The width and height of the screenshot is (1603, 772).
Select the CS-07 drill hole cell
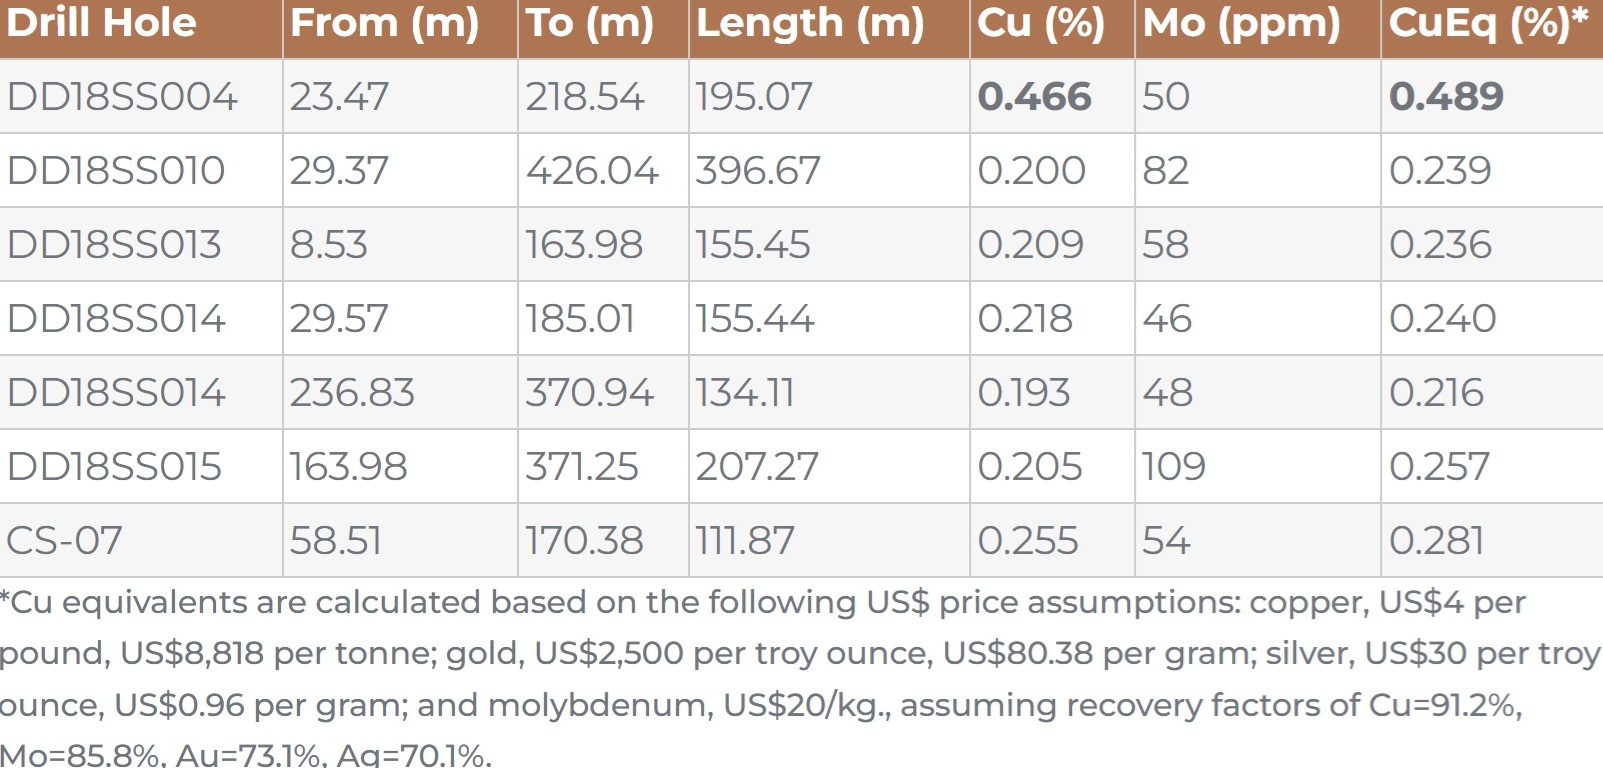(64, 541)
